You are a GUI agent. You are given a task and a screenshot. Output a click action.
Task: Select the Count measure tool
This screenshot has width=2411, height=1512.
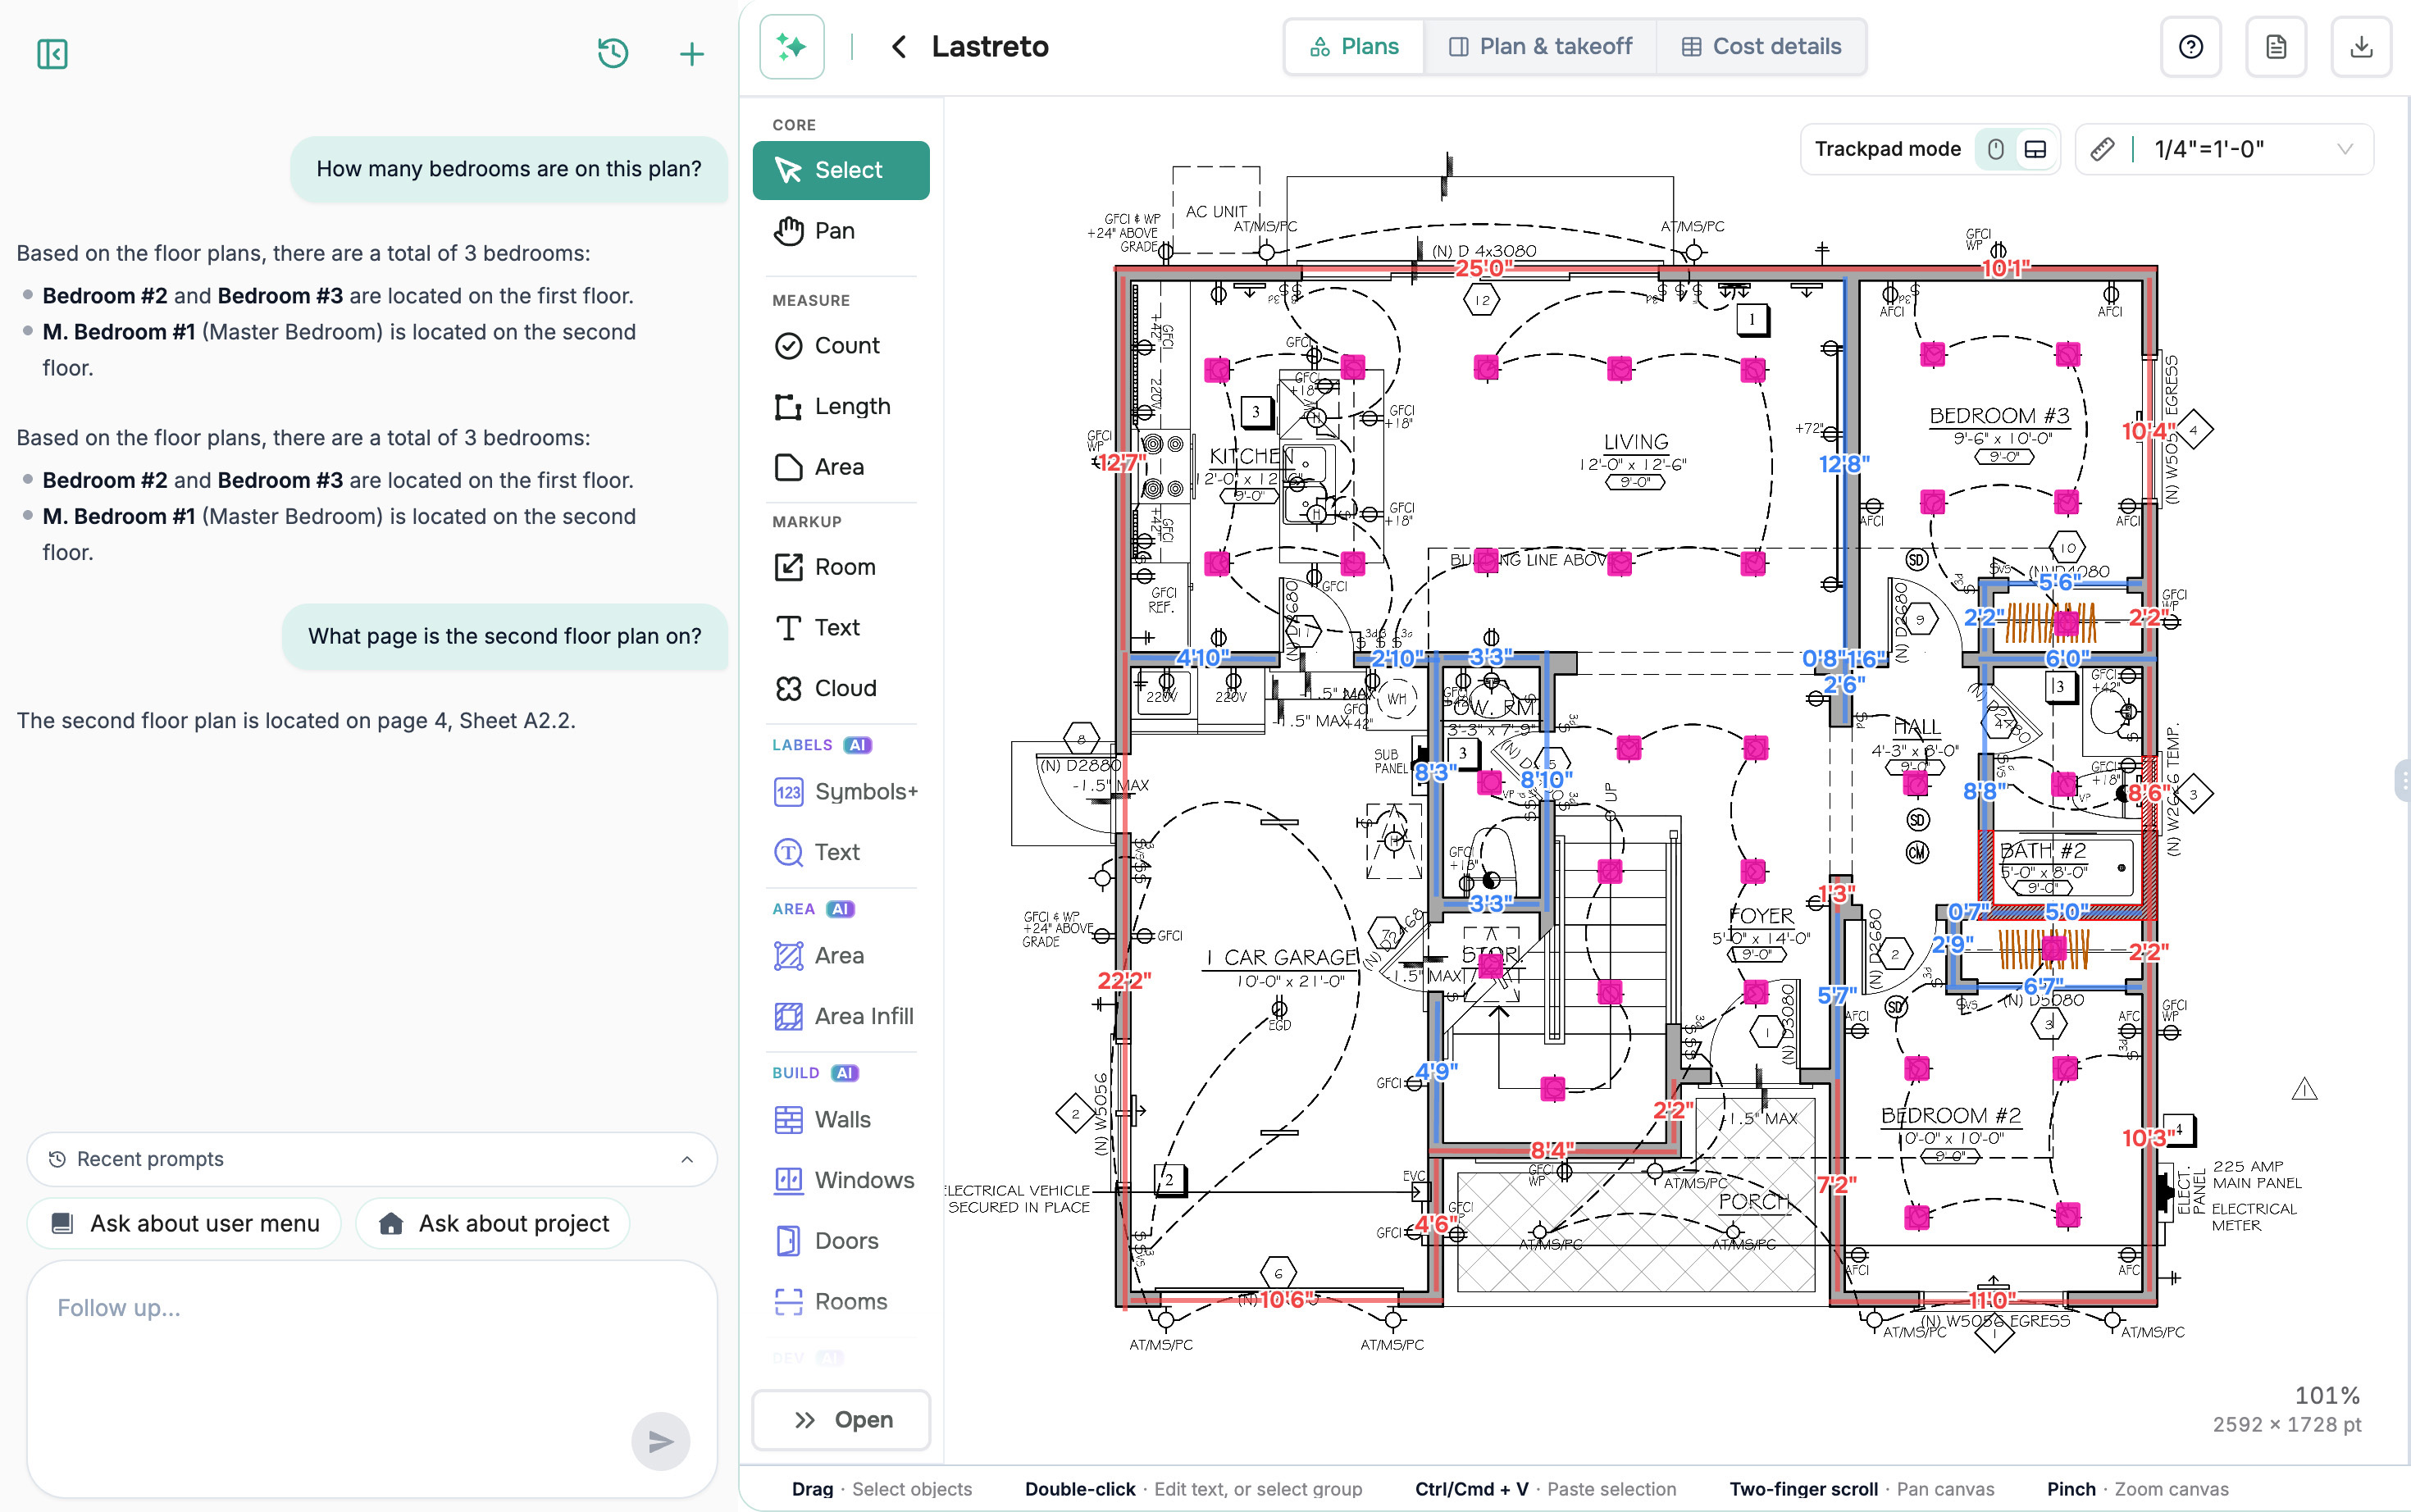click(x=841, y=346)
